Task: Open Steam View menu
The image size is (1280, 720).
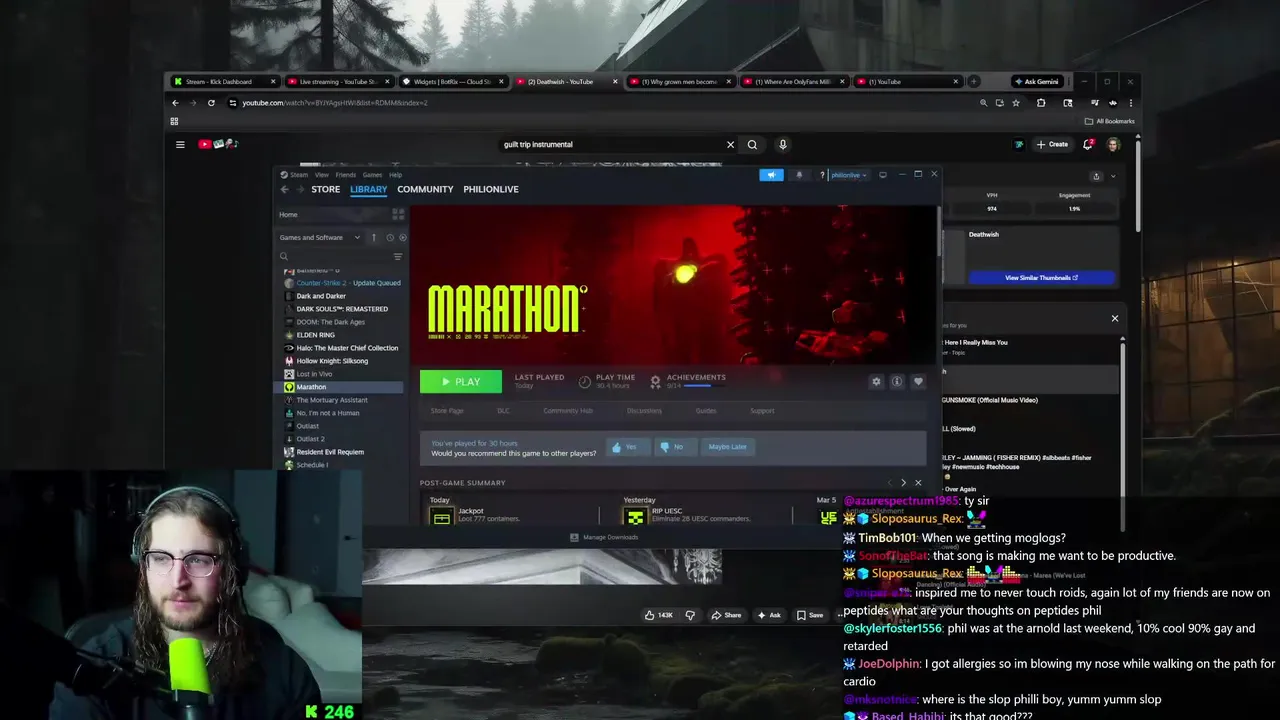Action: 322,175
